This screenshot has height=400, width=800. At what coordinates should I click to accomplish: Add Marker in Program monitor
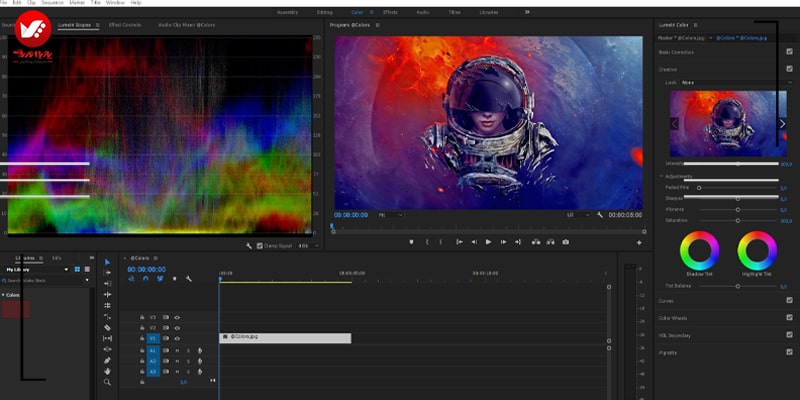[x=411, y=242]
